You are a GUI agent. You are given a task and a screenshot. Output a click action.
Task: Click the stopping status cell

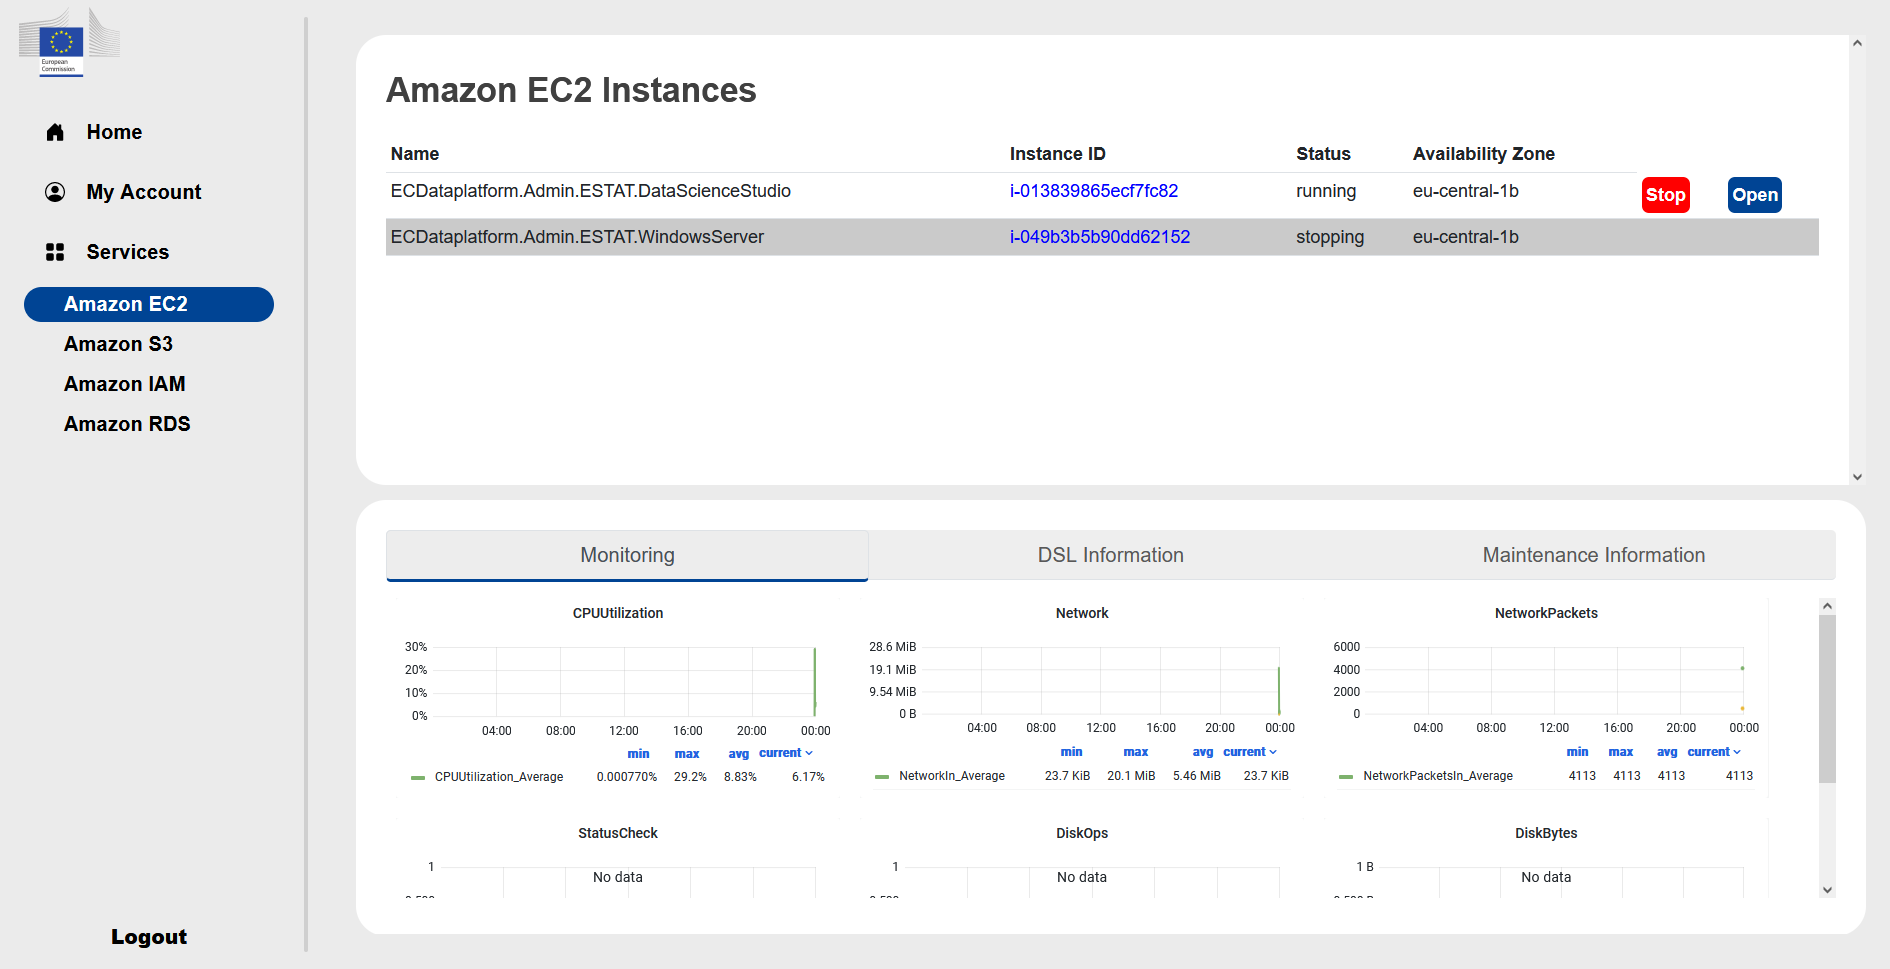click(x=1329, y=237)
